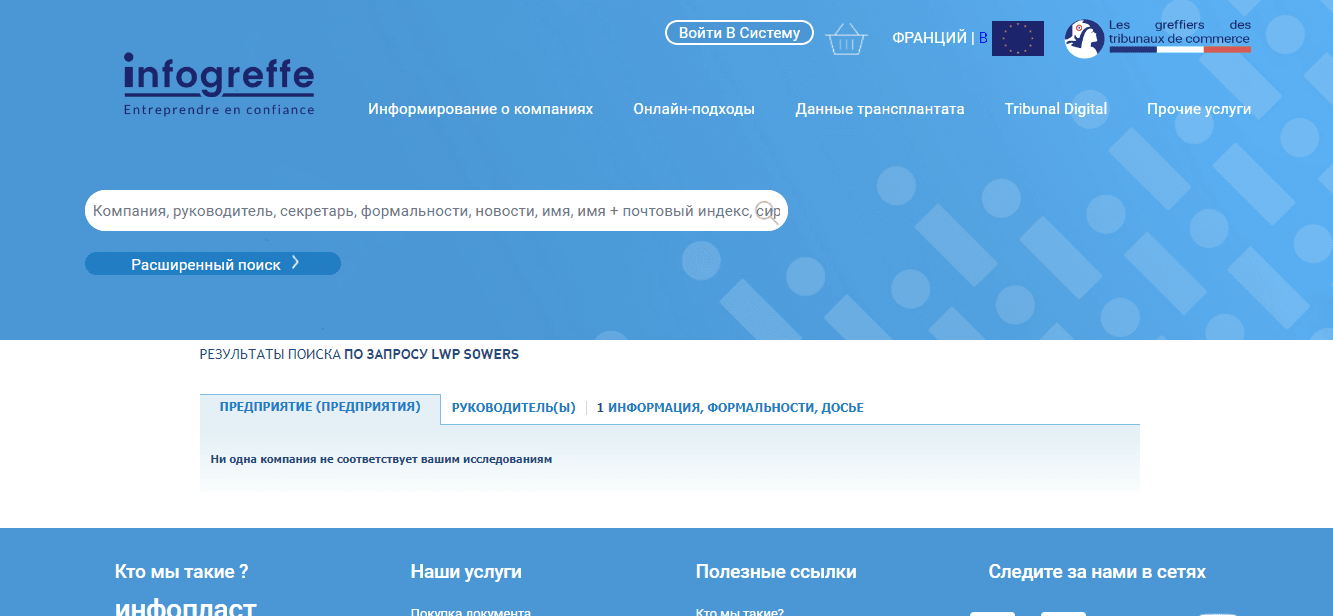The image size is (1333, 616).
Task: Click the "ФРАНЦИЙ" language link
Action: pyautogui.click(x=929, y=38)
